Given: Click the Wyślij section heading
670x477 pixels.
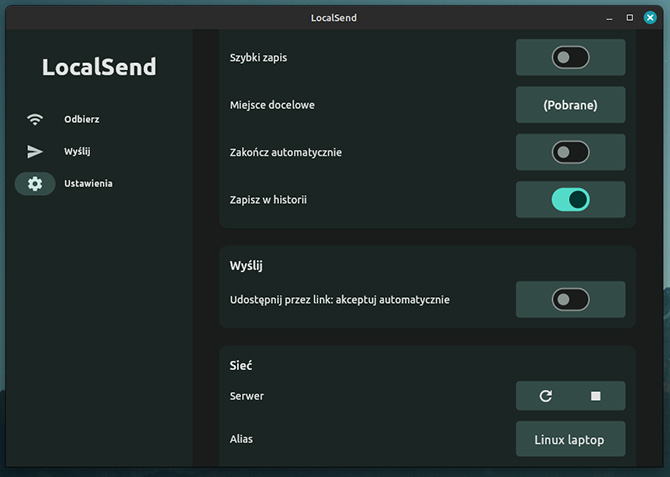Looking at the screenshot, I should coord(246,266).
